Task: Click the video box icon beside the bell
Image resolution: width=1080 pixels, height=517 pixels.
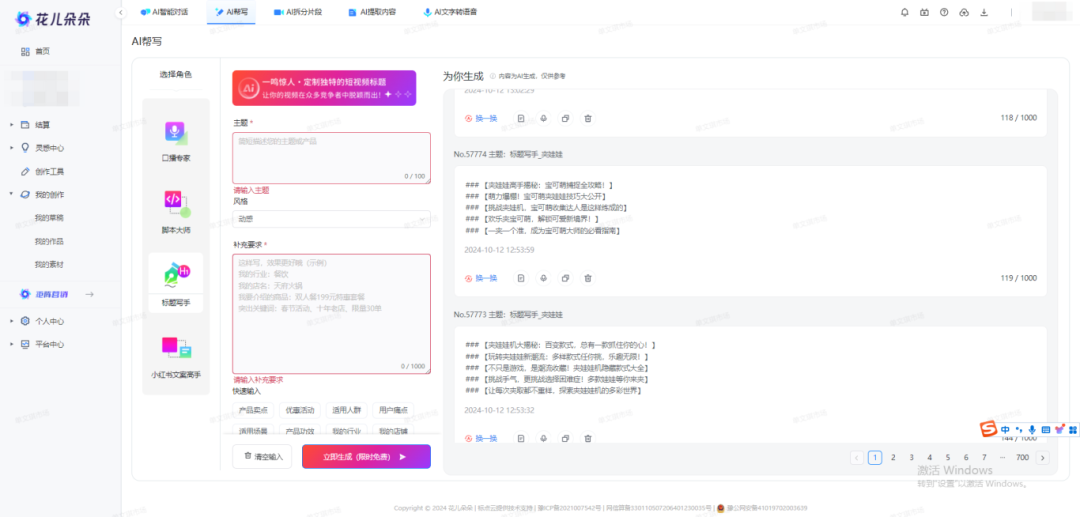Action: [x=924, y=12]
